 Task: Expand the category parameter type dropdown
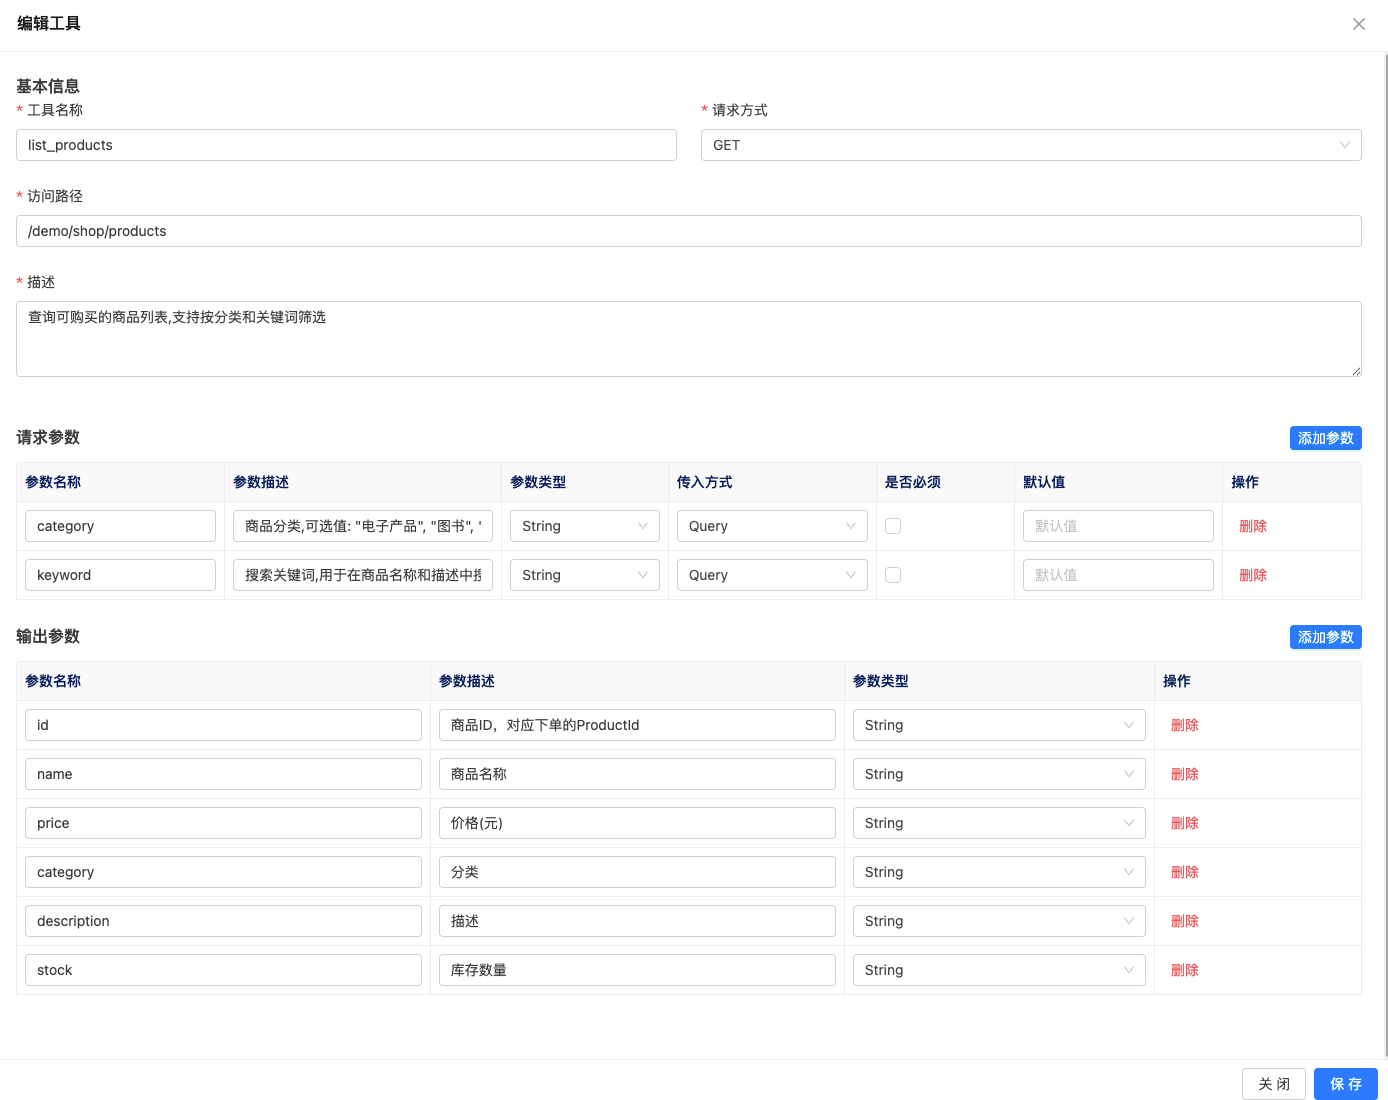pyautogui.click(x=584, y=526)
